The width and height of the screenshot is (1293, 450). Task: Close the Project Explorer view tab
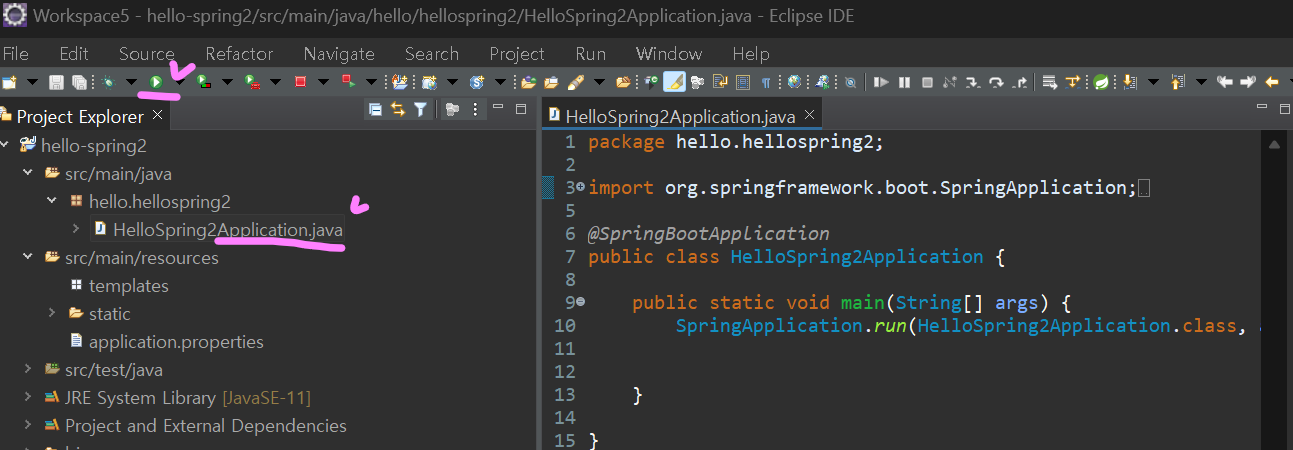(x=157, y=115)
